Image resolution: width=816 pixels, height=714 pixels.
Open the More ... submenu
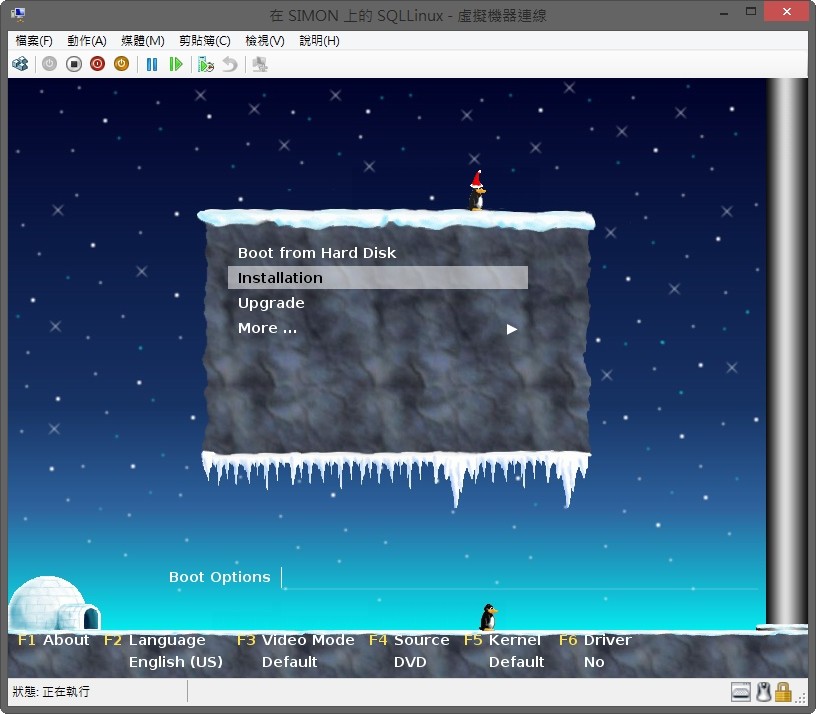(267, 328)
